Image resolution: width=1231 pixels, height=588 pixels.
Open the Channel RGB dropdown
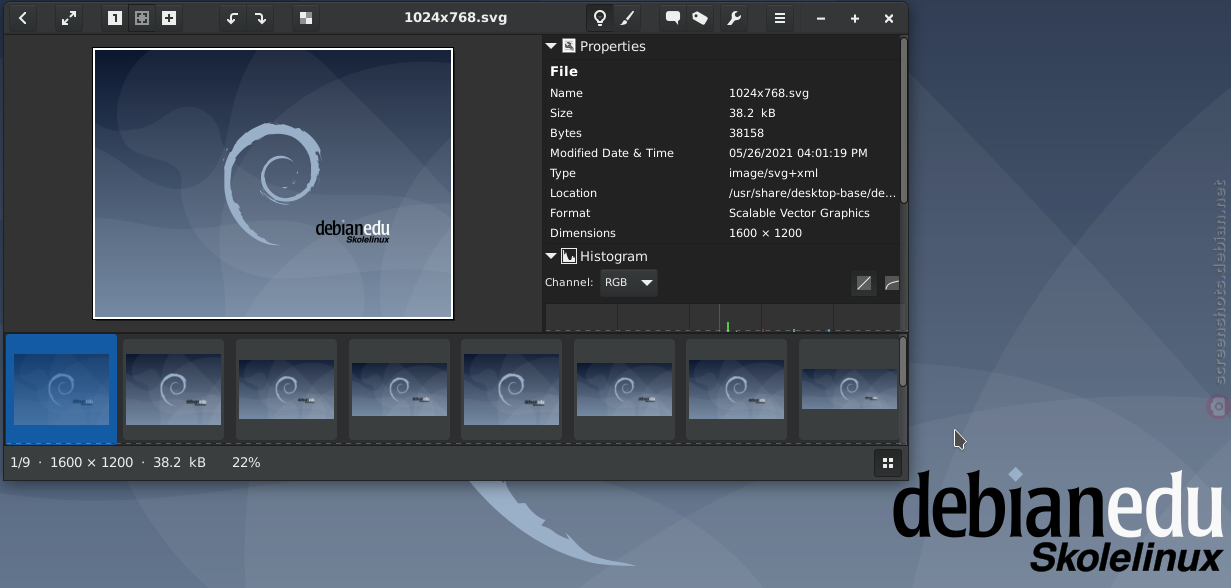(629, 283)
